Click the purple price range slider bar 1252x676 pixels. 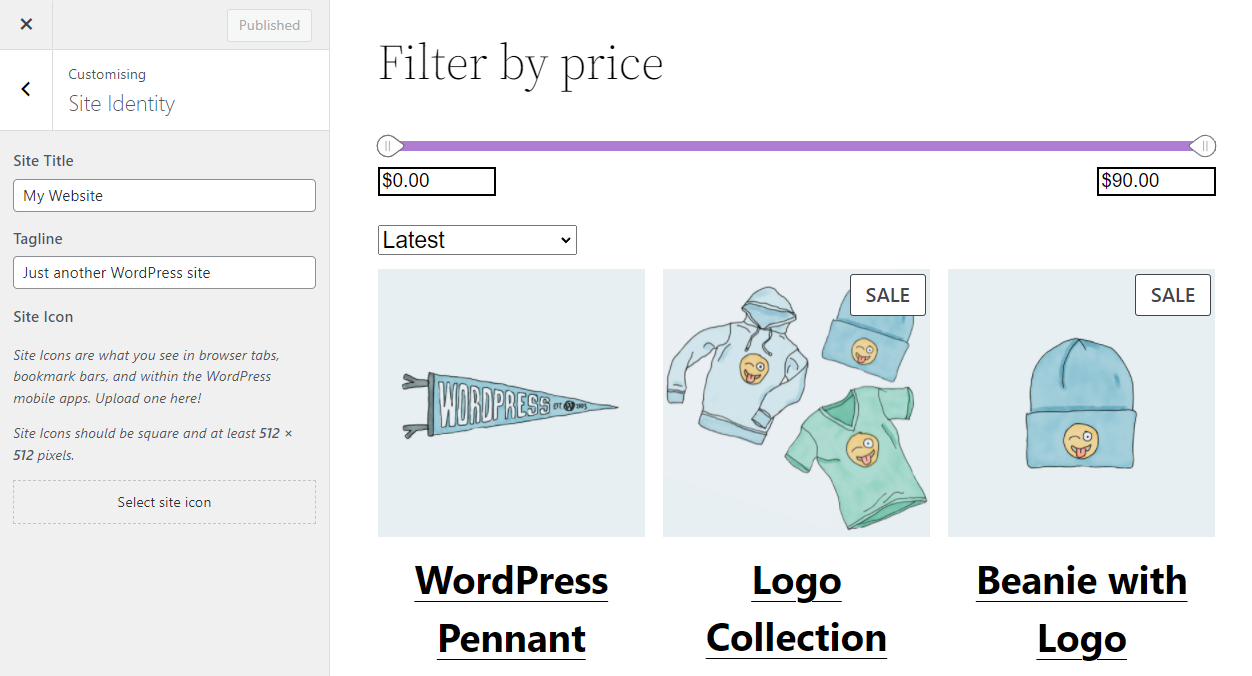[796, 147]
